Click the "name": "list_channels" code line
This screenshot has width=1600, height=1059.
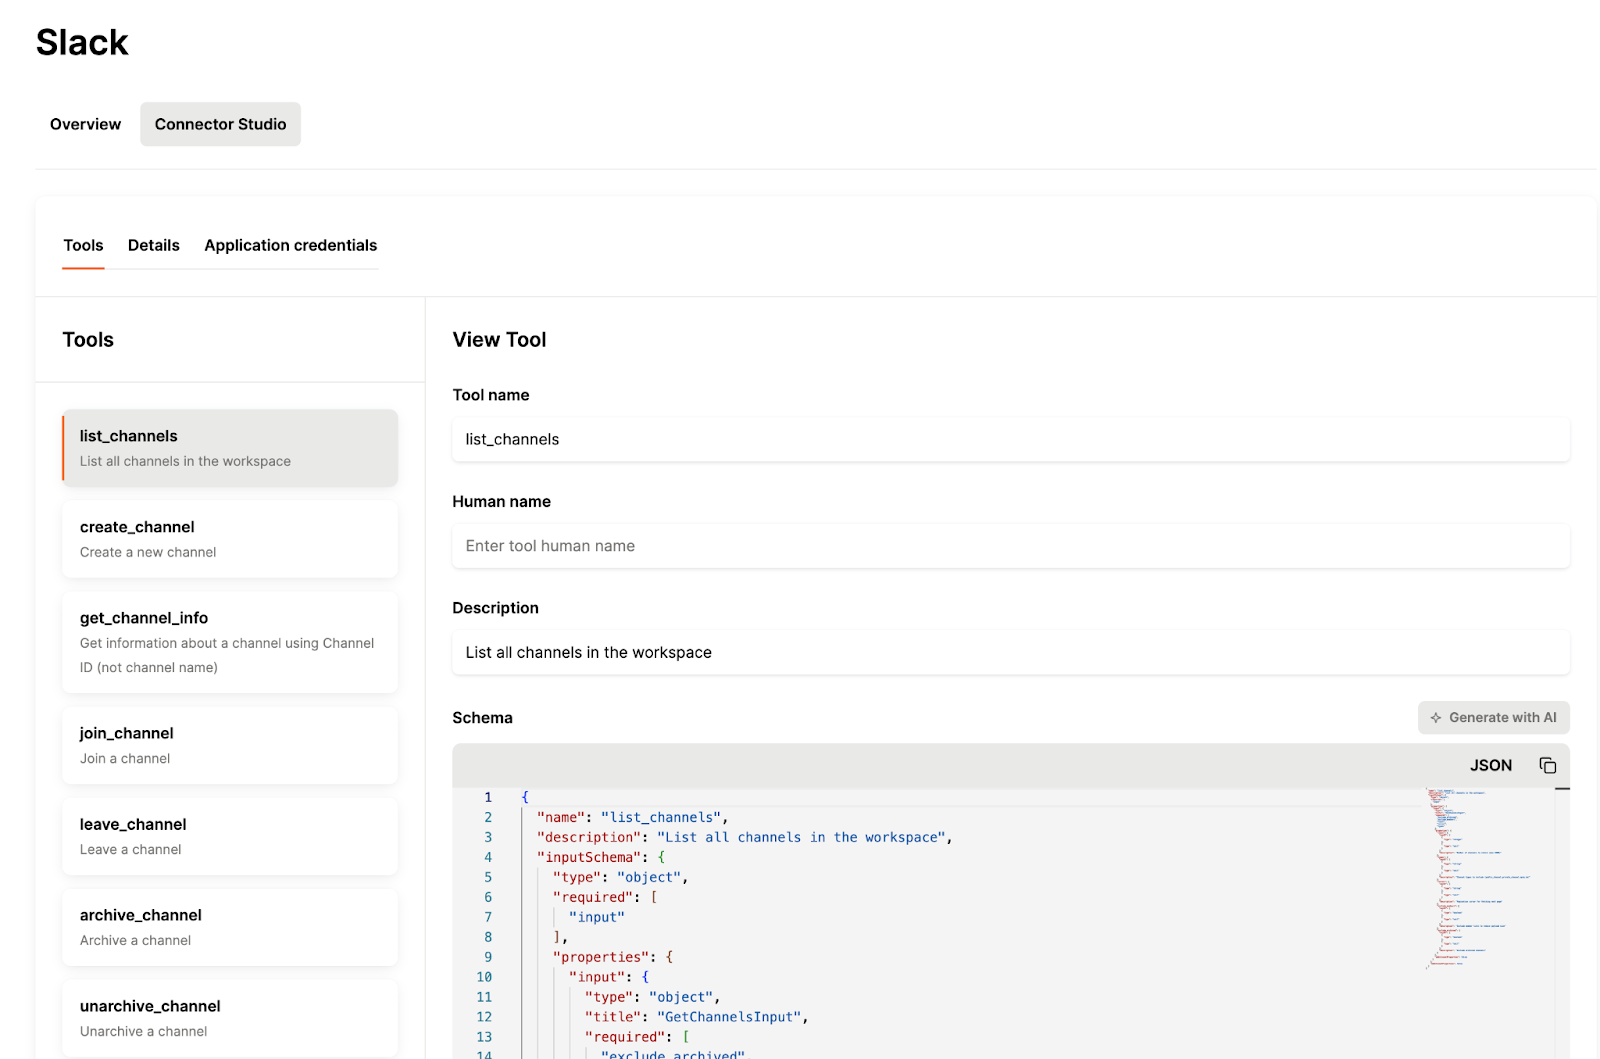(632, 817)
